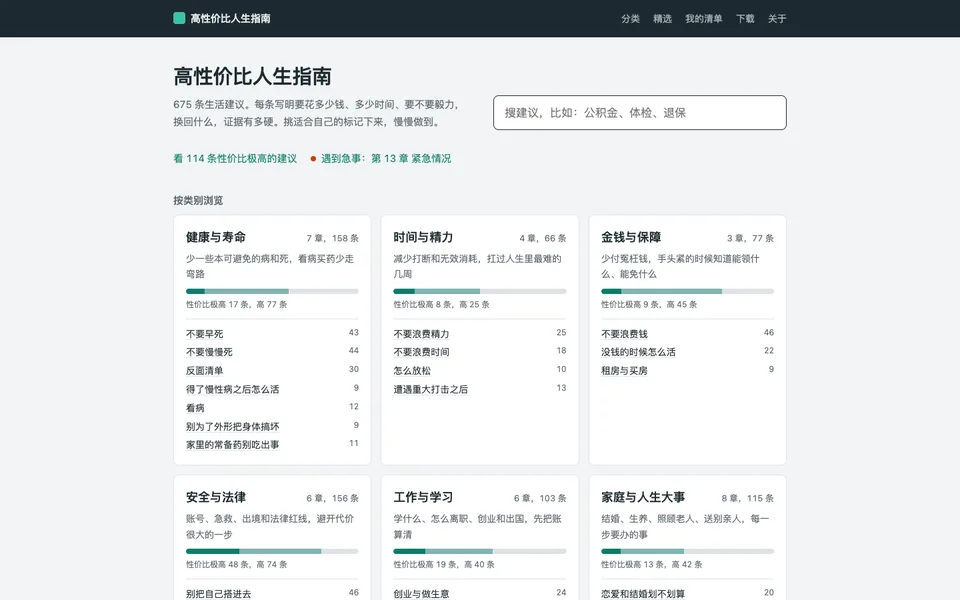This screenshot has height=600, width=960.
Task: Open link 遇到急事：第 13 章 紧急情况
Action: (386, 159)
